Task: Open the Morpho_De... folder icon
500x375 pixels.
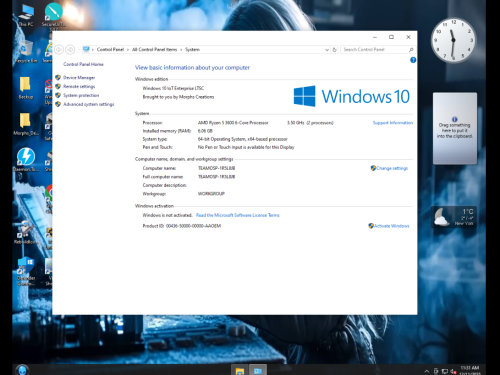Action: [x=26, y=124]
